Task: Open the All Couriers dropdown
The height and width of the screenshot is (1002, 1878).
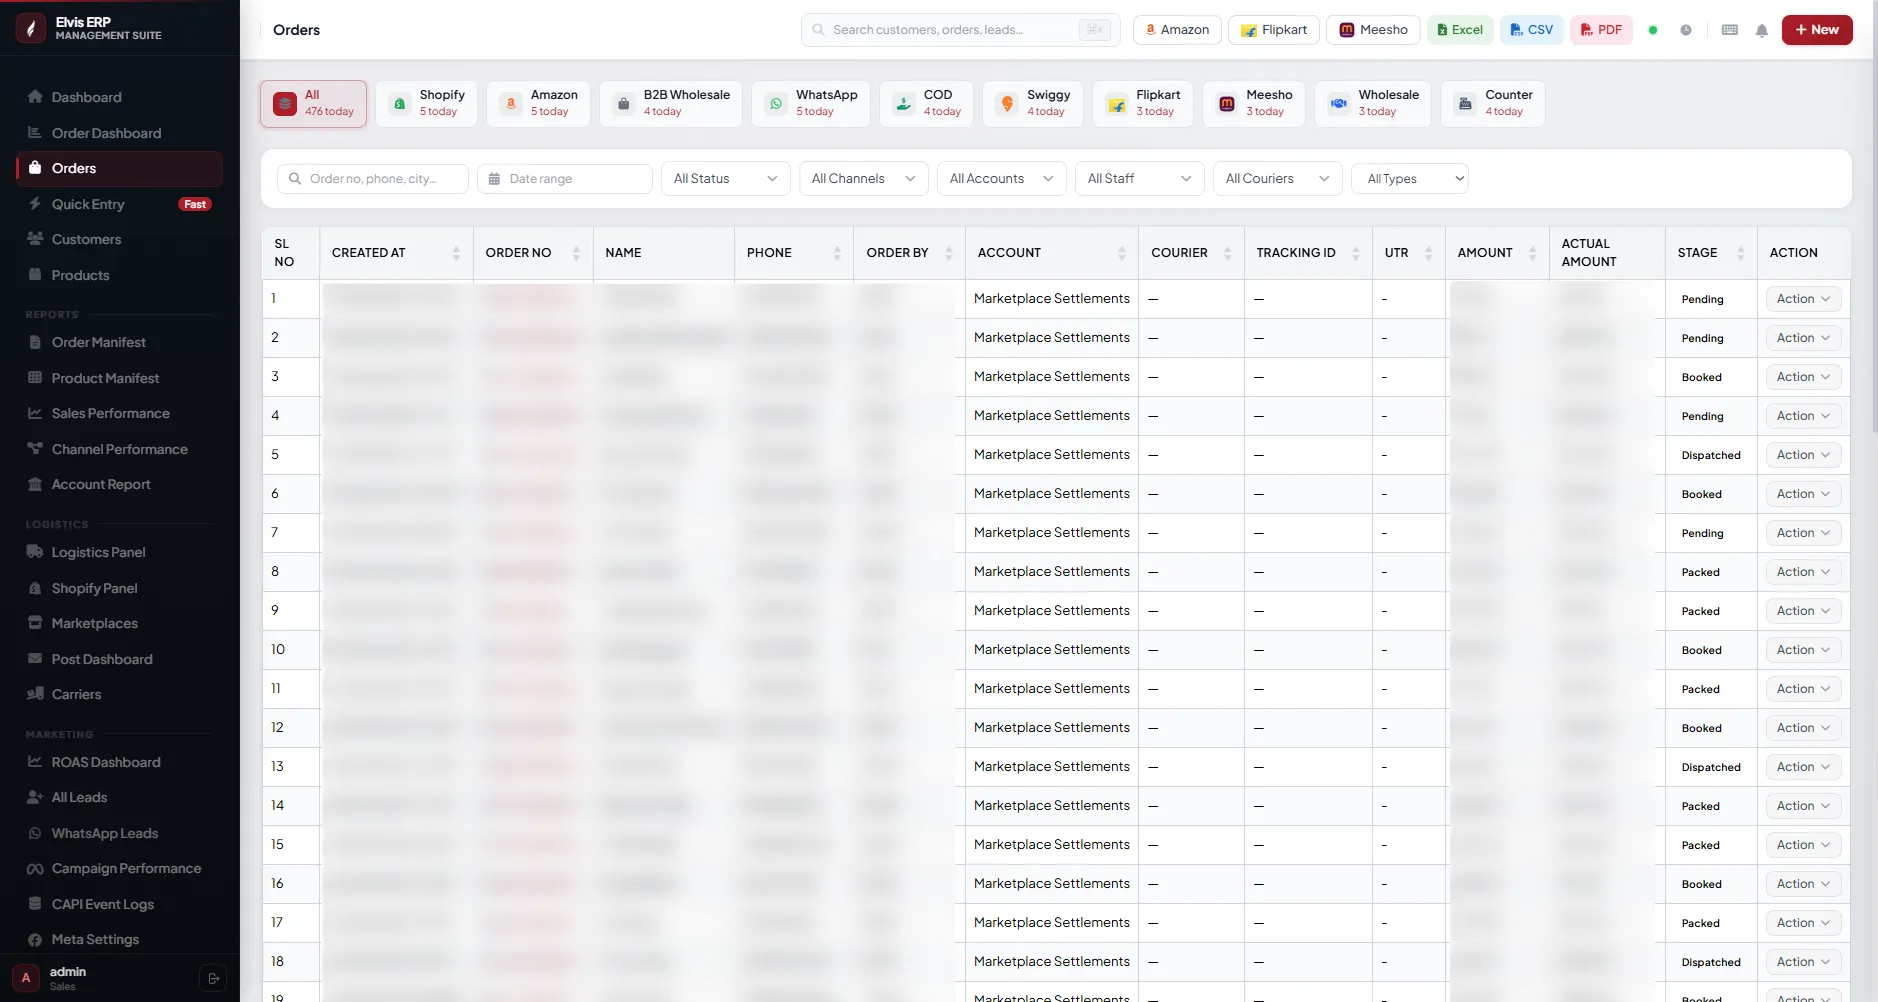Action: (x=1278, y=179)
